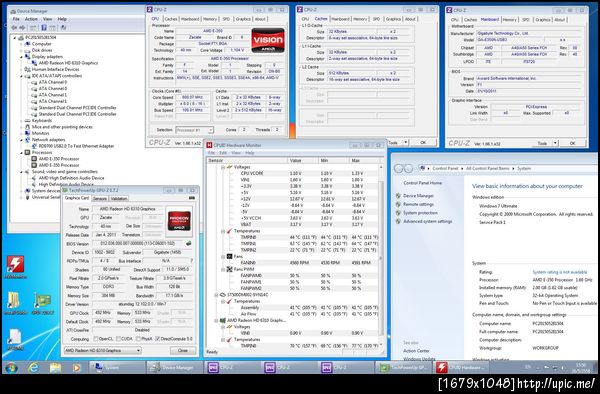Collapse Network adapters in Device Manager

[21, 140]
